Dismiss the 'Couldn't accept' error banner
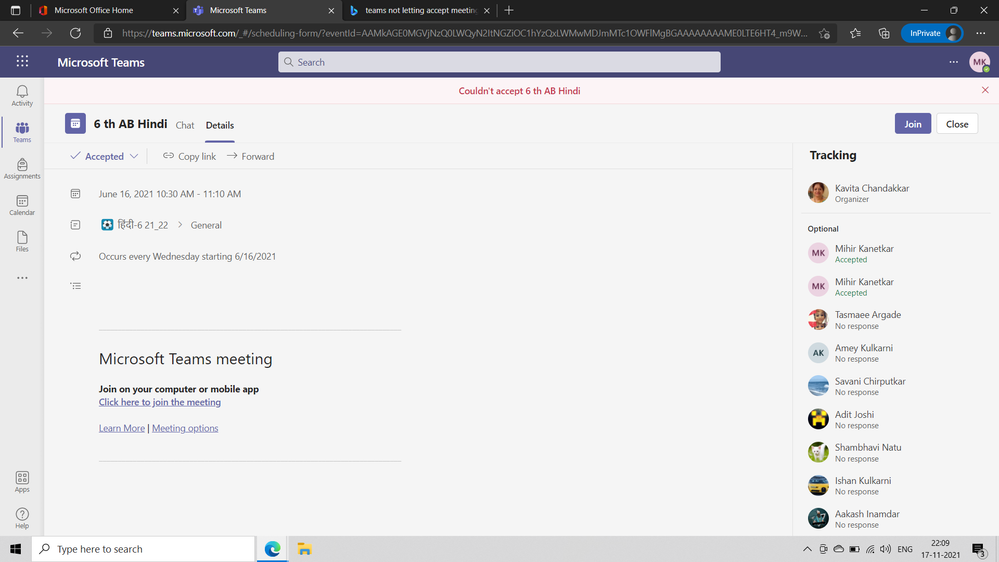999x562 pixels. (985, 90)
